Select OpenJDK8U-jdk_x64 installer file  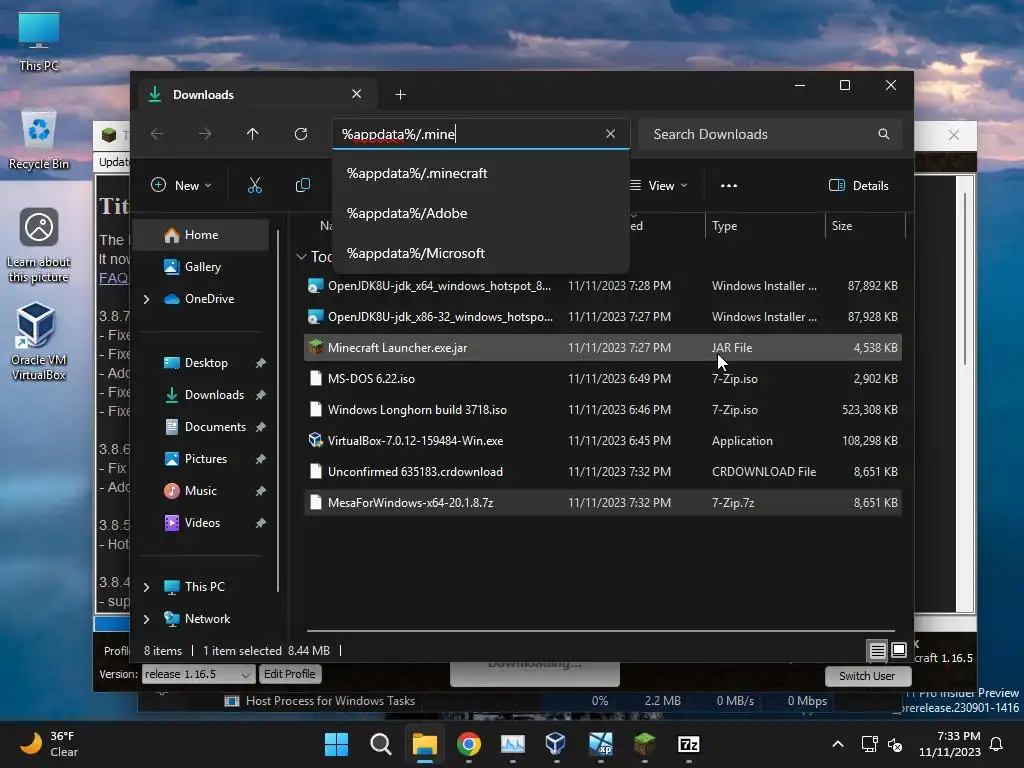(x=603, y=286)
